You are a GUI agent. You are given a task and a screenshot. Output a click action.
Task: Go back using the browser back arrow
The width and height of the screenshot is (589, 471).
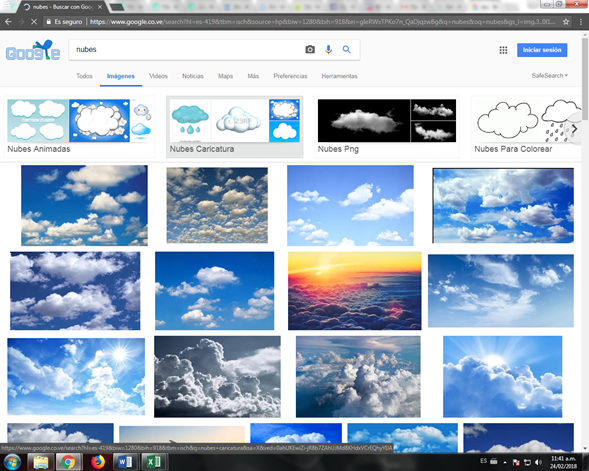[8, 22]
